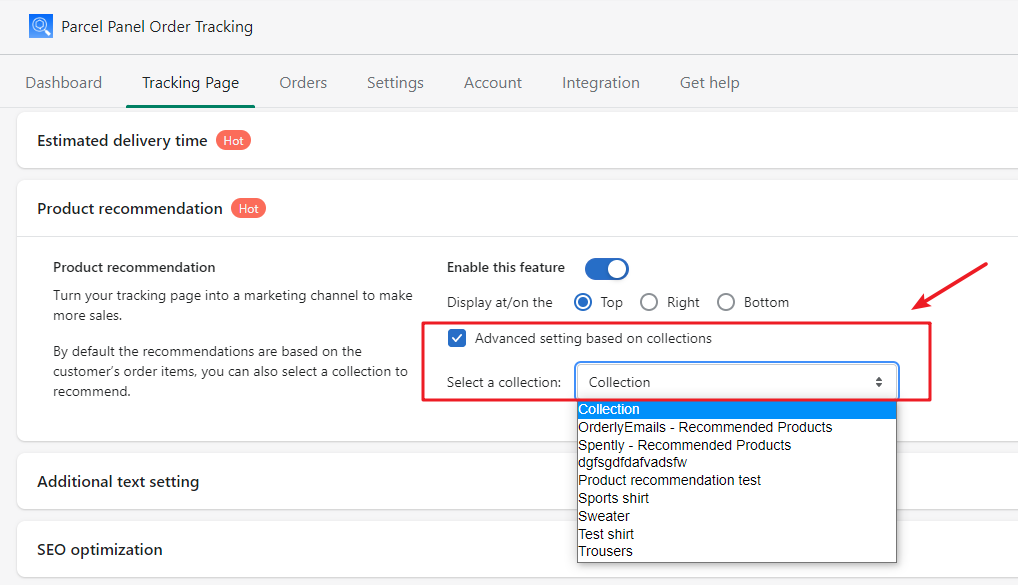
Task: Expand the Estimated delivery time section
Action: point(517,140)
